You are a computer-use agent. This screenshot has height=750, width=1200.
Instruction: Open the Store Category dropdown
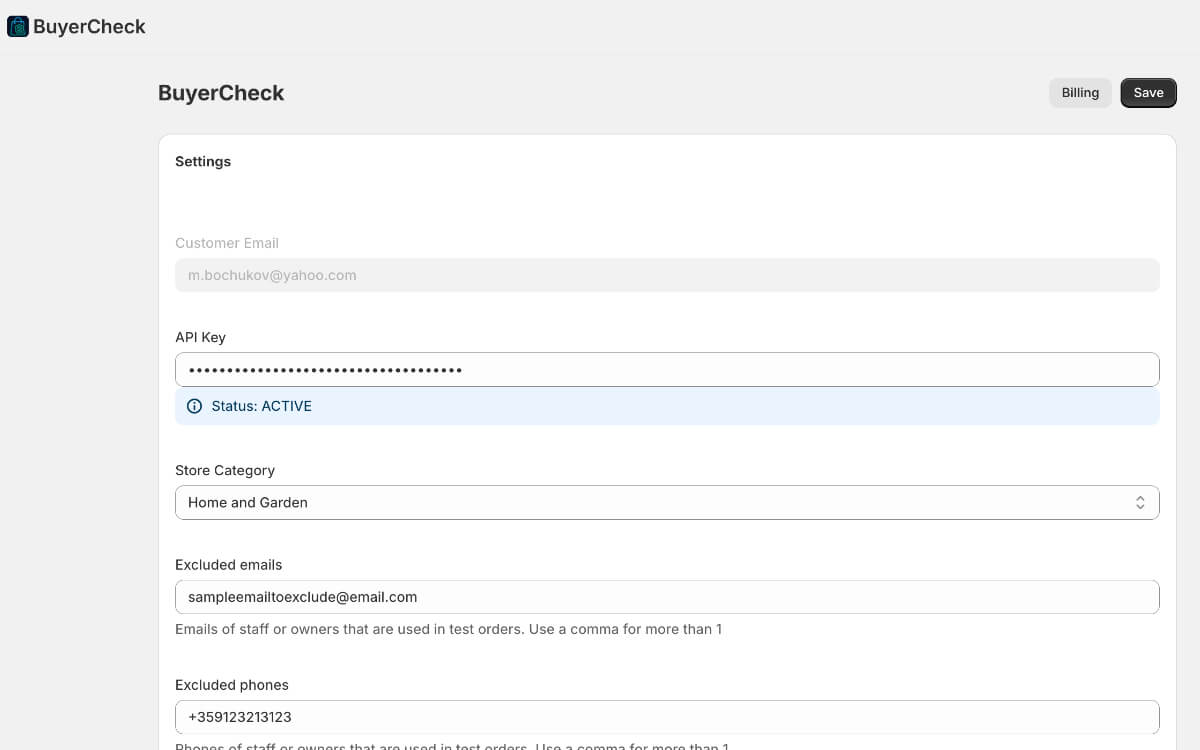pyautogui.click(x=667, y=503)
